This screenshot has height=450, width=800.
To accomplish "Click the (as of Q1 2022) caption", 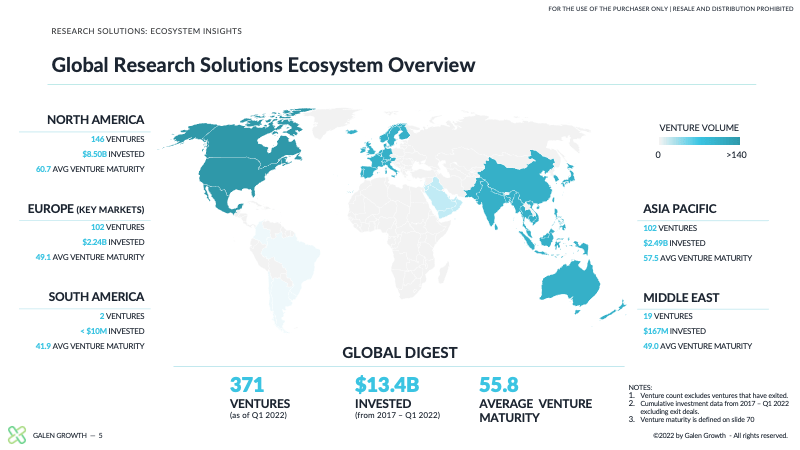I will 258,415.
